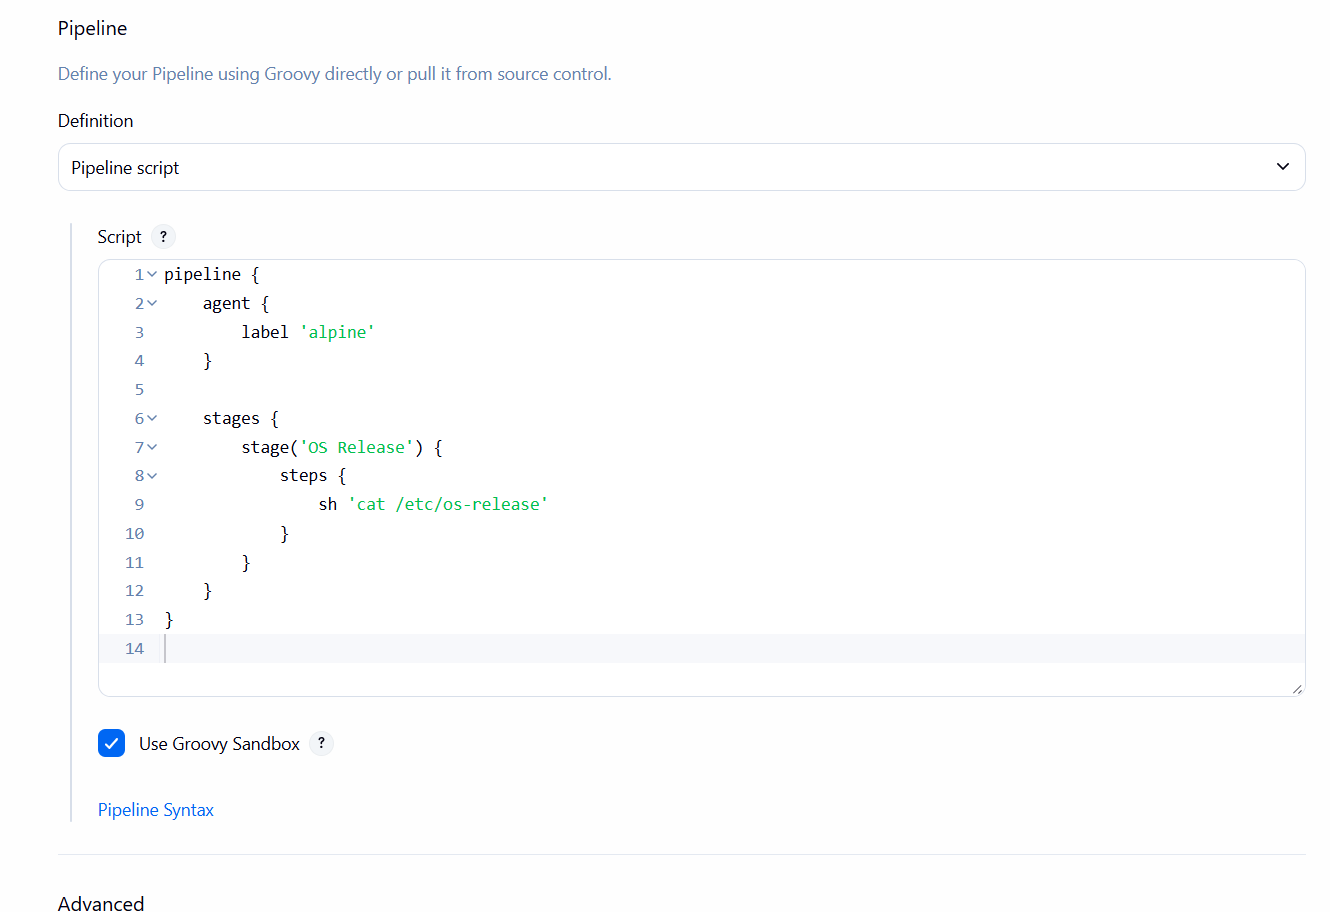
Task: Uncheck the Use Groovy Sandbox checkbox
Action: [x=112, y=743]
